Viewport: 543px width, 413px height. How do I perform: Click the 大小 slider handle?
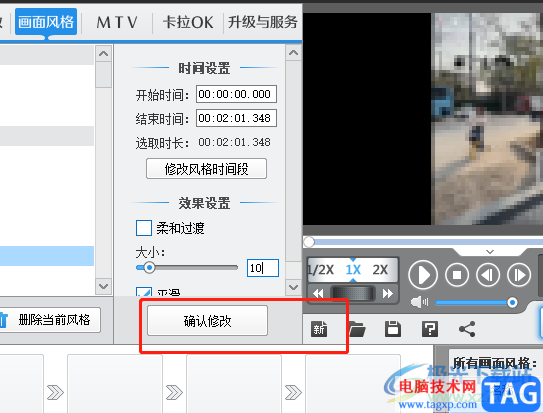click(149, 267)
